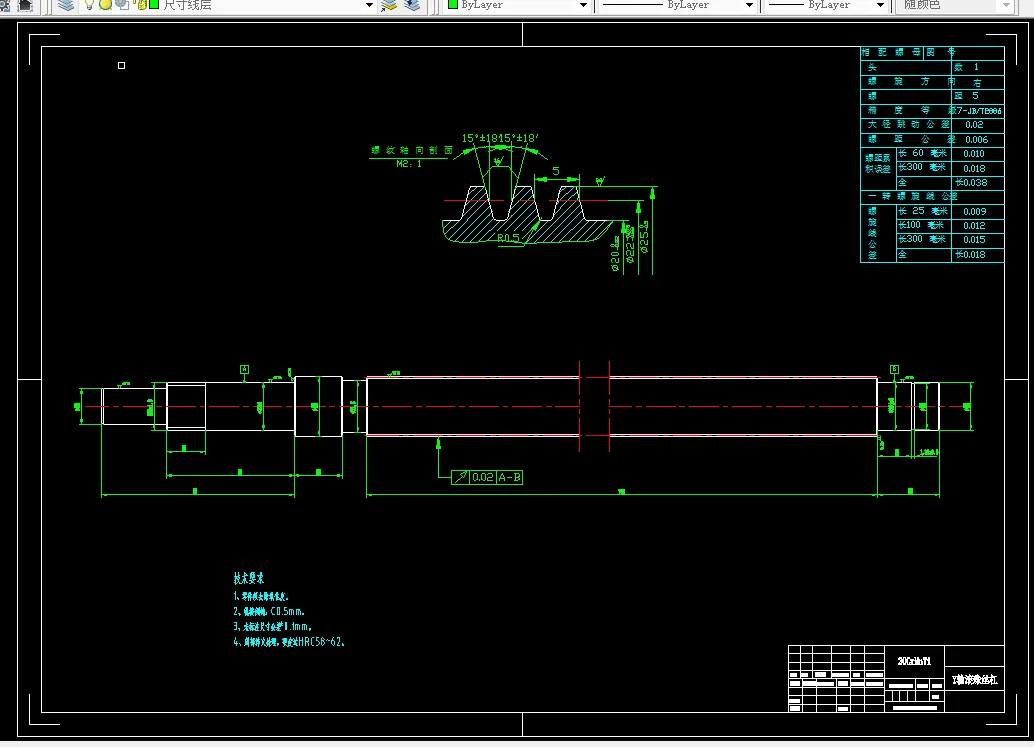
Task: Click the workspace house icon in toolbar
Action: (x=25, y=5)
